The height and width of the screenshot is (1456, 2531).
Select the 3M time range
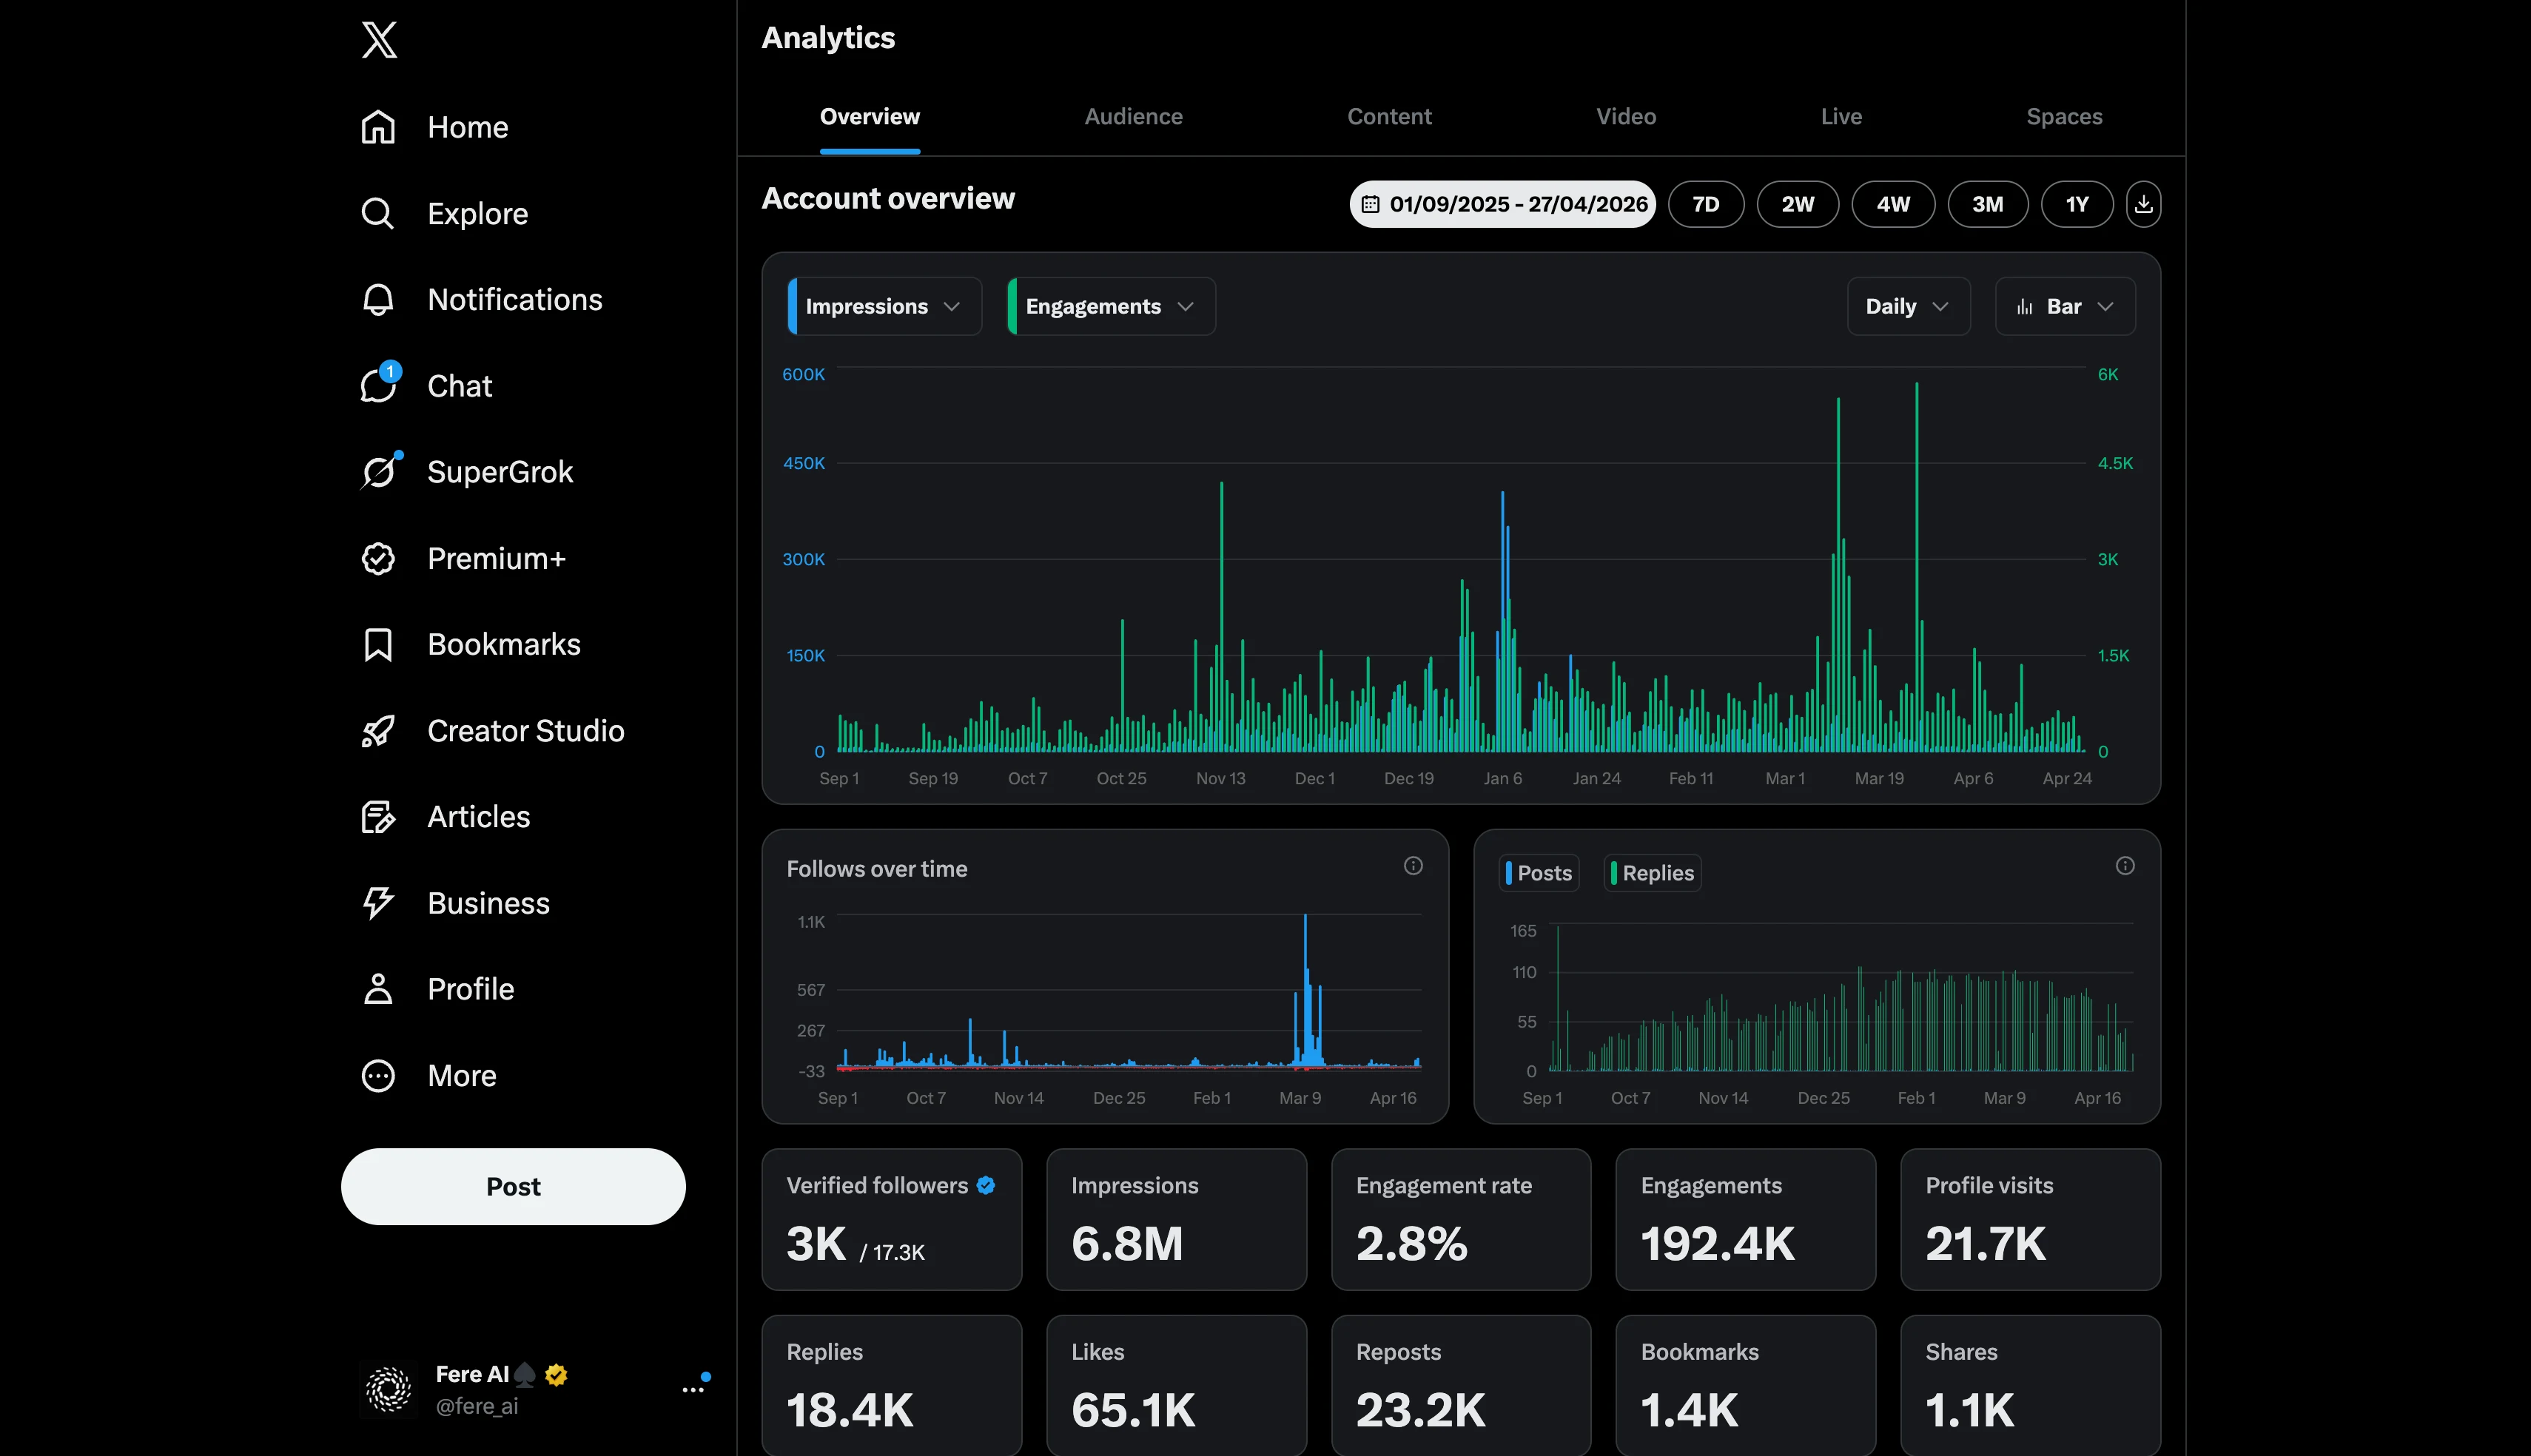[1988, 204]
